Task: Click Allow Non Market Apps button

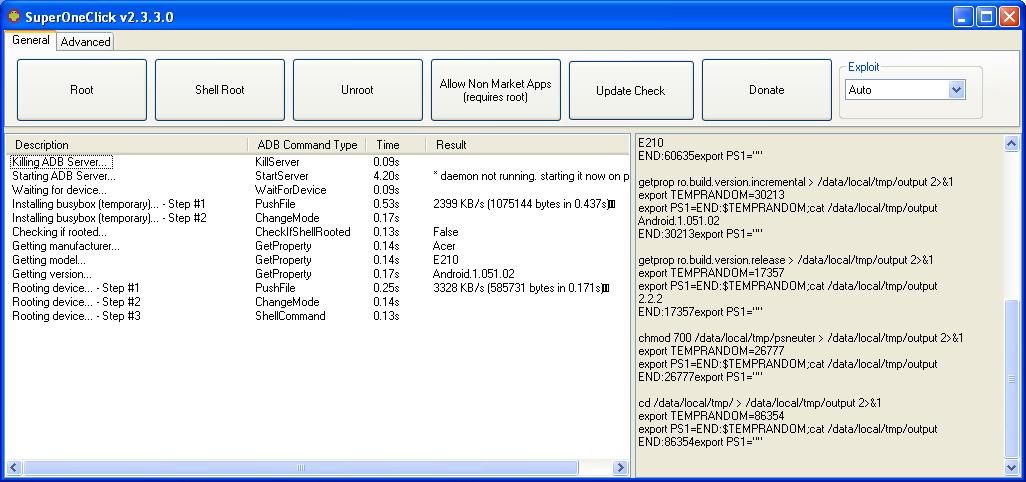Action: click(x=495, y=90)
